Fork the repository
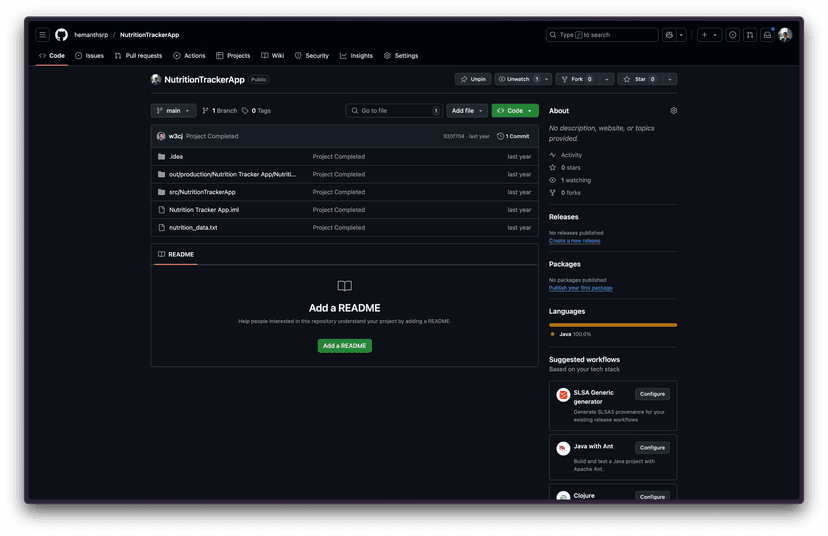This screenshot has height=536, width=828. (577, 79)
